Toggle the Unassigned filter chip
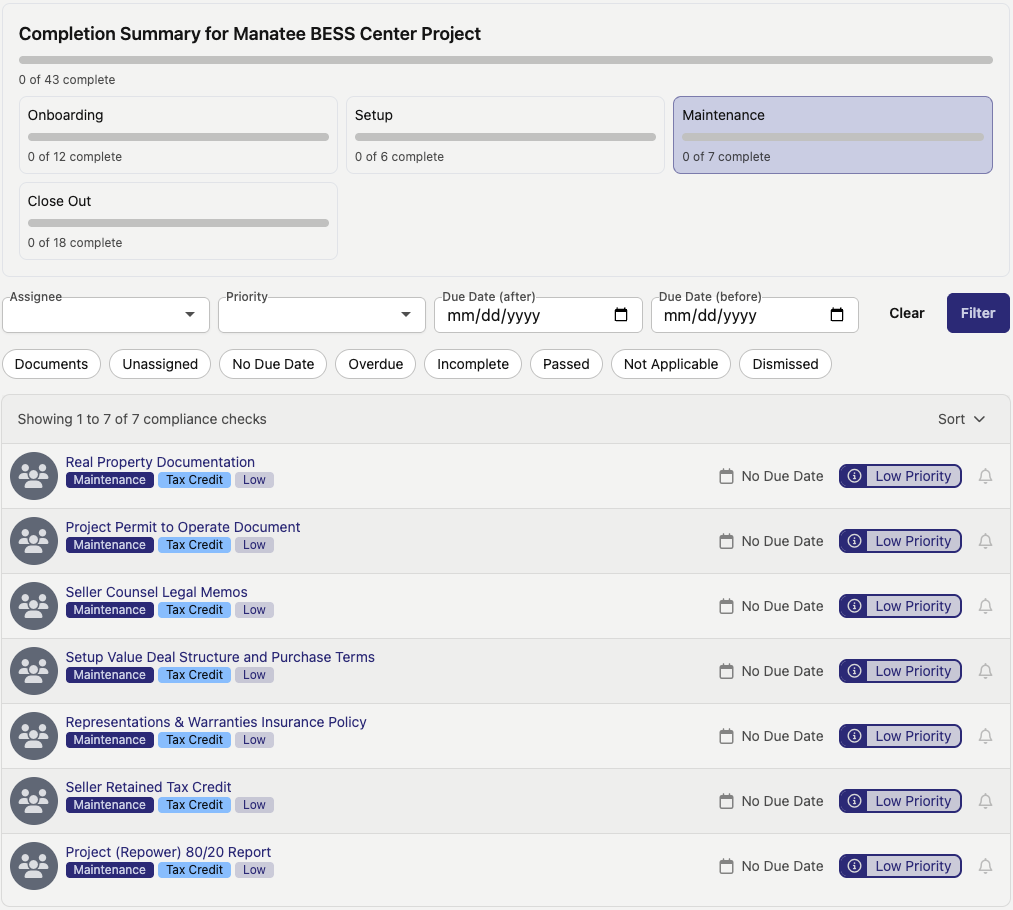1013x910 pixels. coord(160,364)
